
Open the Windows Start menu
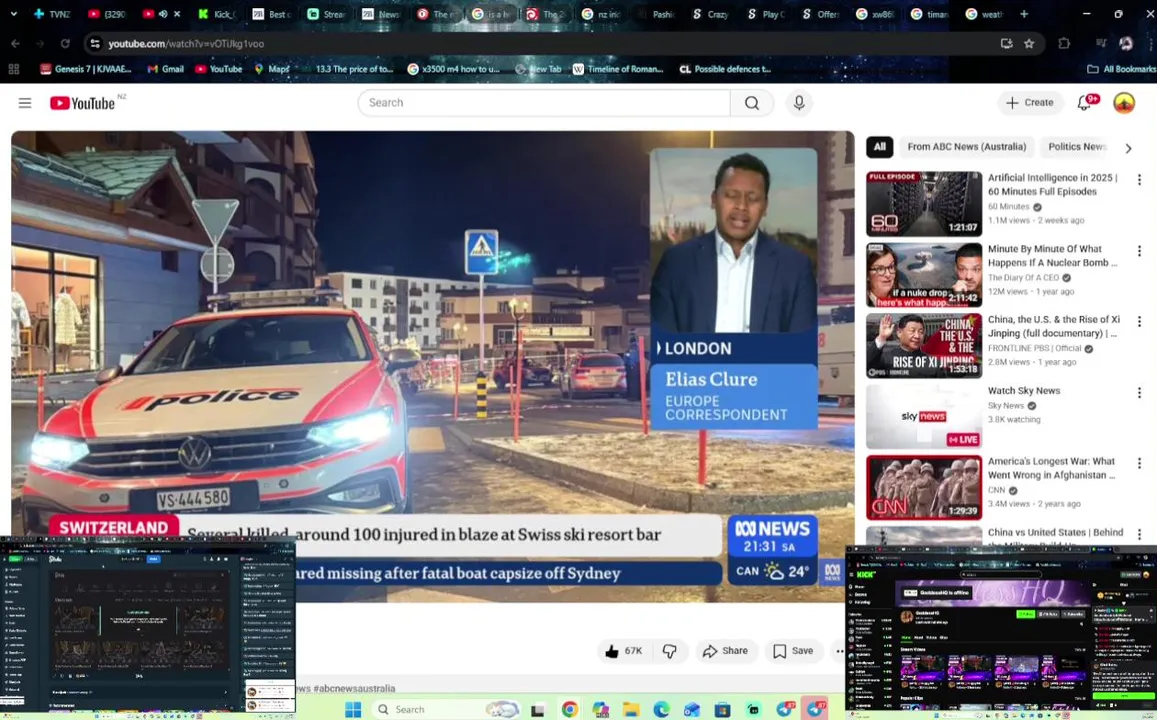click(x=353, y=710)
